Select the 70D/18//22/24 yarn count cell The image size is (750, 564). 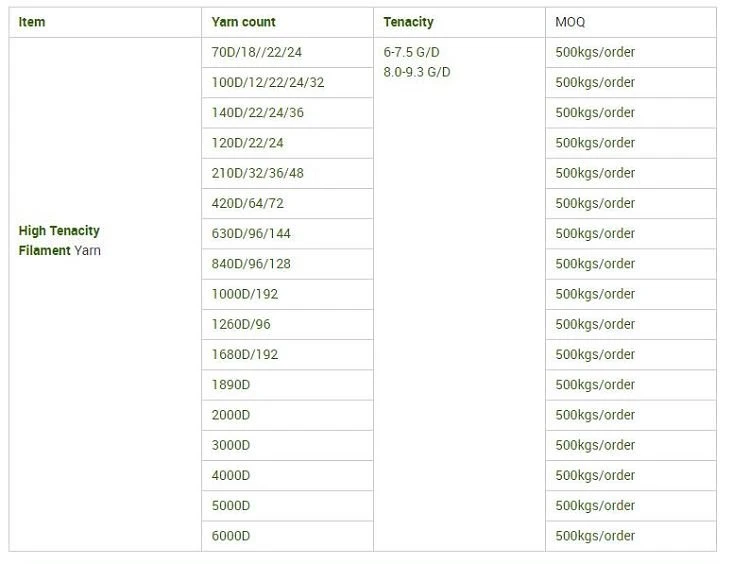(287, 52)
